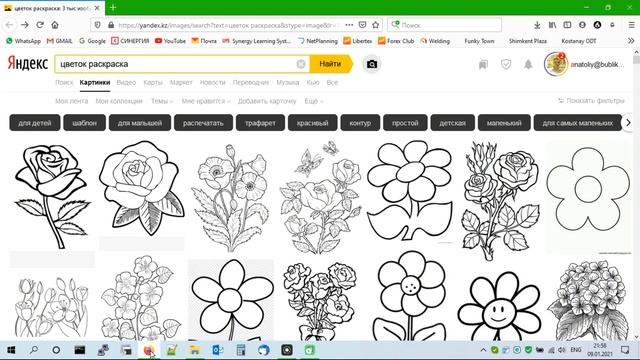Open a new browser tab with the plus

113,7
